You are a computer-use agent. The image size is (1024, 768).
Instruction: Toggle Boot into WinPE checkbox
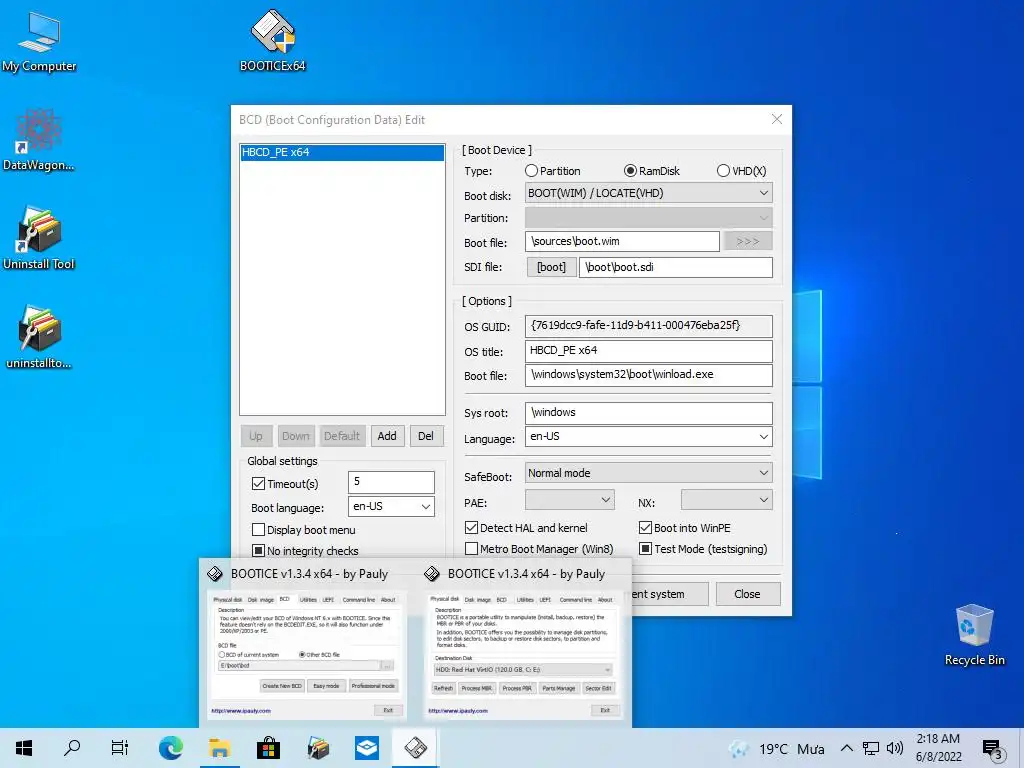pyautogui.click(x=645, y=527)
